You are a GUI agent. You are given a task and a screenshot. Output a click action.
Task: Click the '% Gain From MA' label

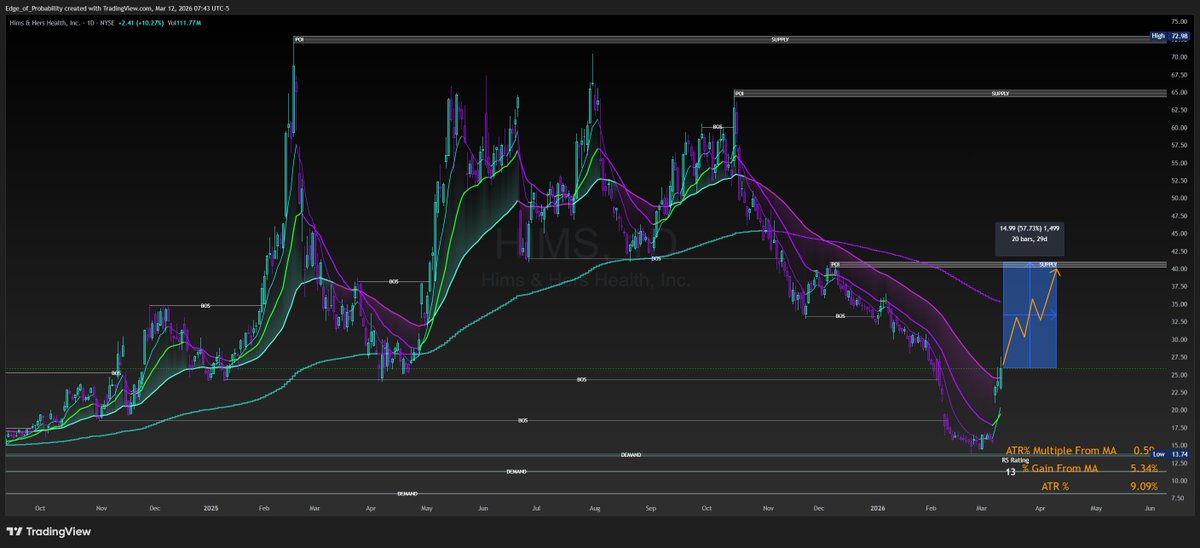[x=1061, y=468]
